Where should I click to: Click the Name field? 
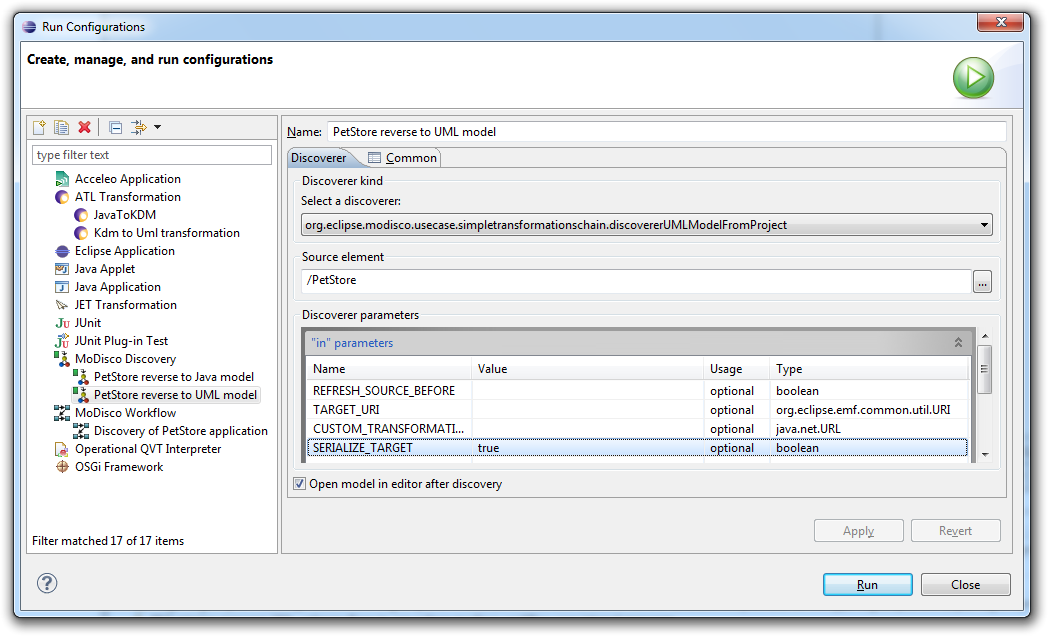[x=666, y=132]
